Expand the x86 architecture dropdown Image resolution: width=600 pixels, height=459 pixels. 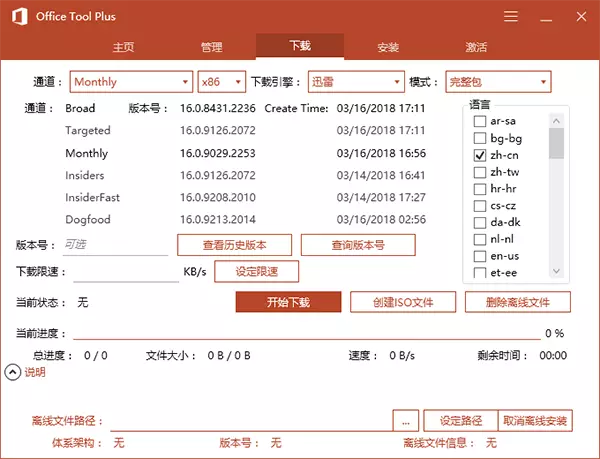222,82
